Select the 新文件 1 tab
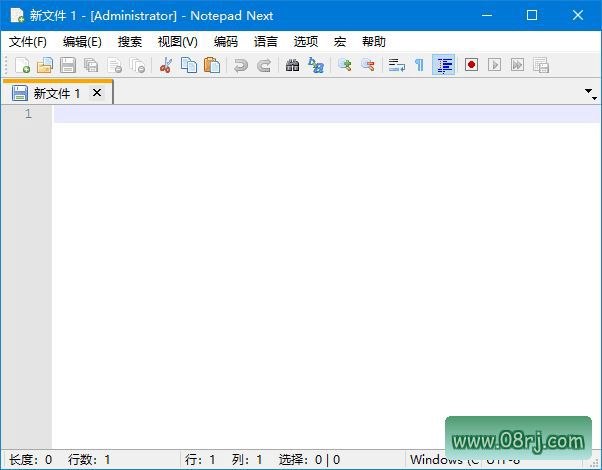Image resolution: width=602 pixels, height=470 pixels. tap(56, 93)
